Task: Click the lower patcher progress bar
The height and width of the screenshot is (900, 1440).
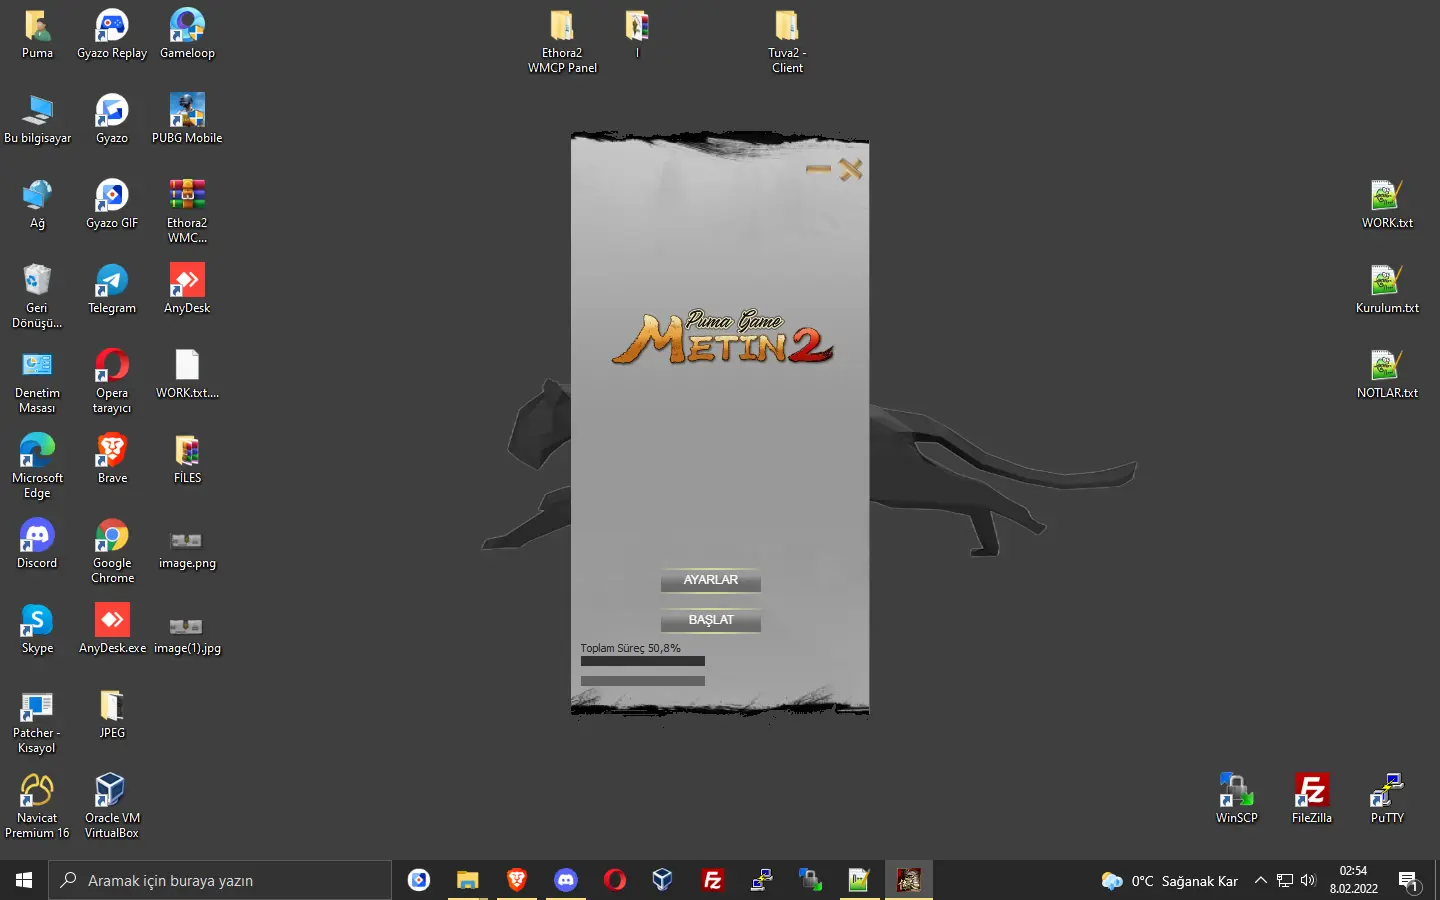Action: pyautogui.click(x=643, y=681)
